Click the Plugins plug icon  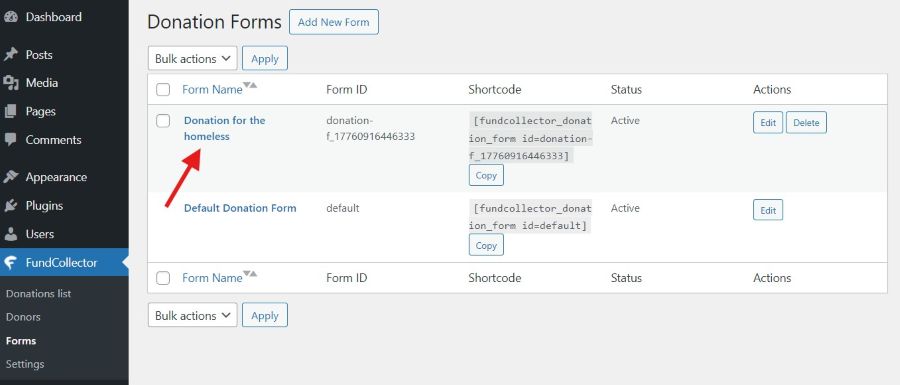click(x=10, y=205)
